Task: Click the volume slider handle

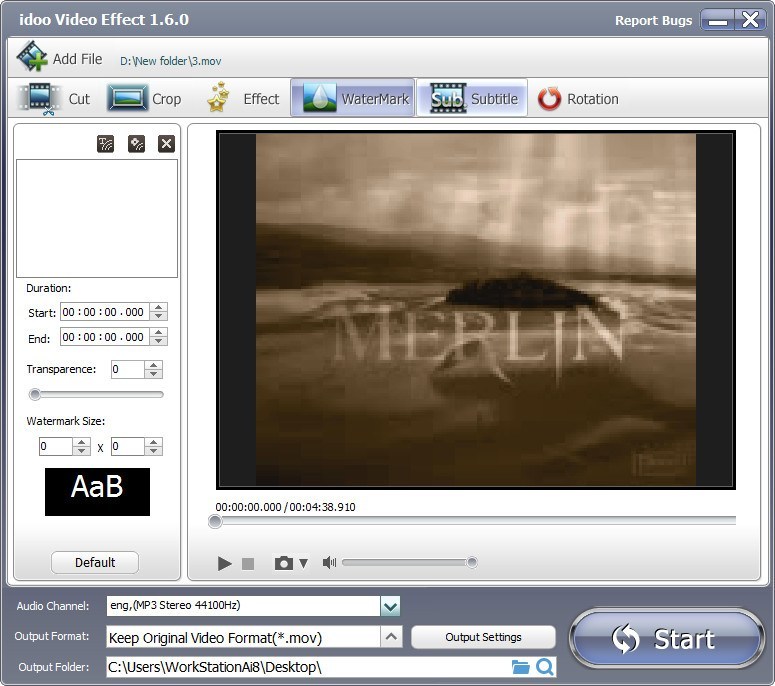Action: coord(472,562)
